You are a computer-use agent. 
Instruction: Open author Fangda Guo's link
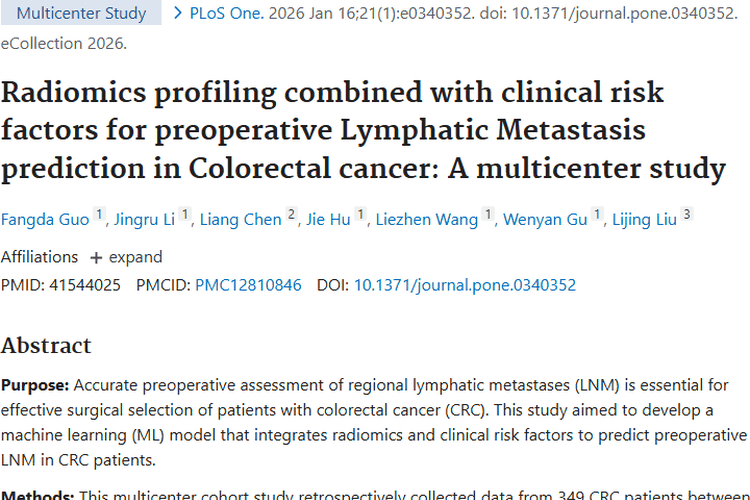tap(44, 220)
